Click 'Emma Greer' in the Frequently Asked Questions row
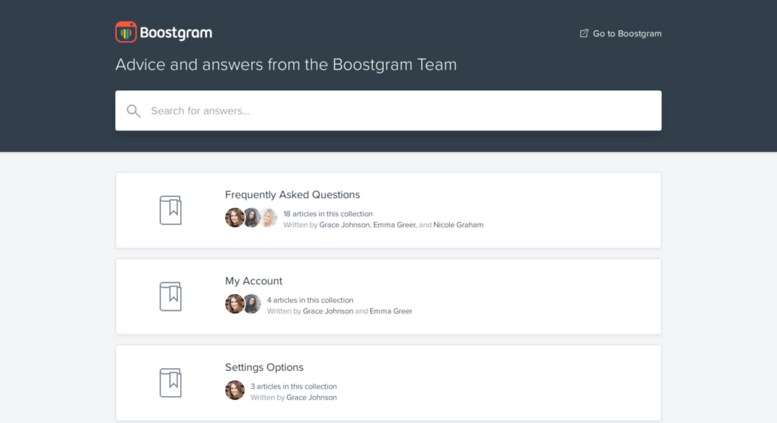 pyautogui.click(x=394, y=225)
